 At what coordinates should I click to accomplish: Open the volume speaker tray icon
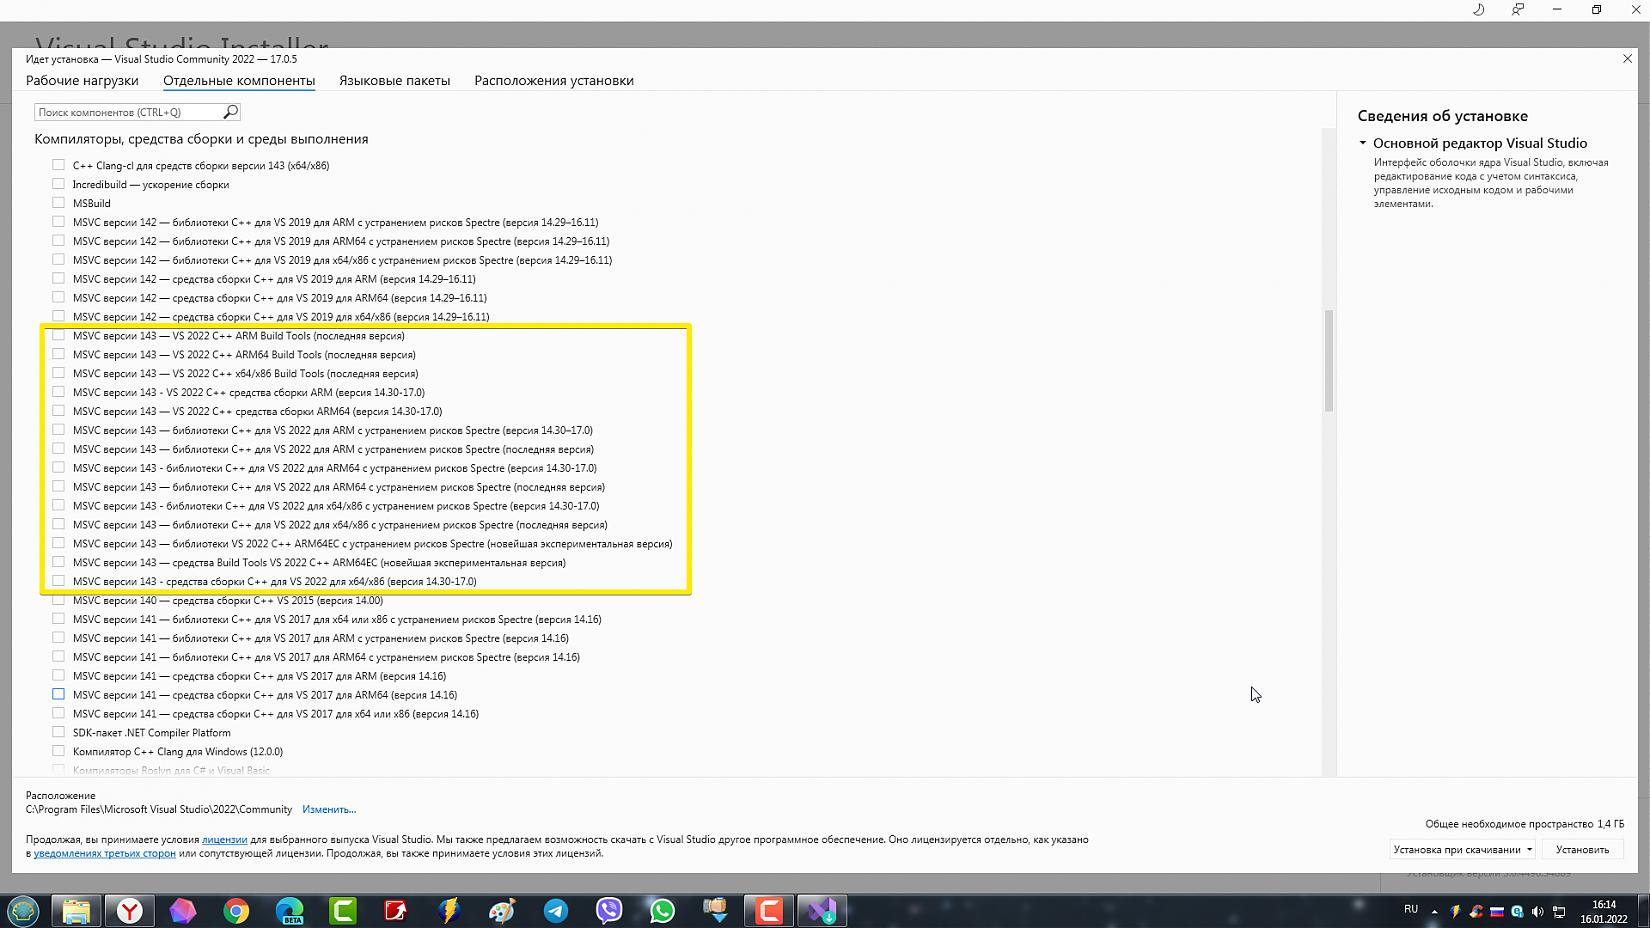(1538, 911)
